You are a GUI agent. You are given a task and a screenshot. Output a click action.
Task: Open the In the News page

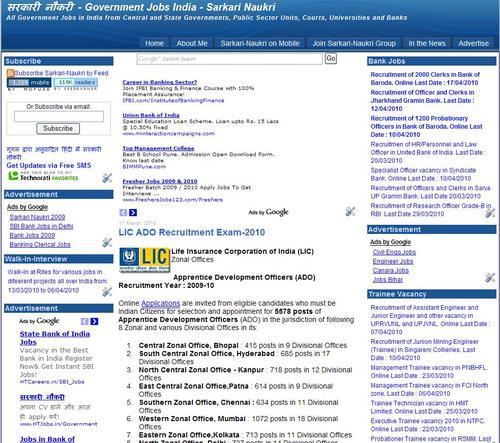click(427, 43)
